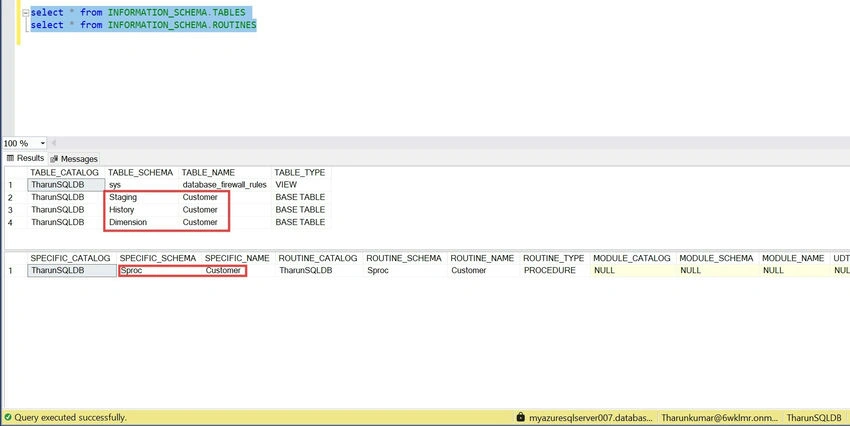
Task: Switch to the Messages tab
Action: tap(74, 159)
